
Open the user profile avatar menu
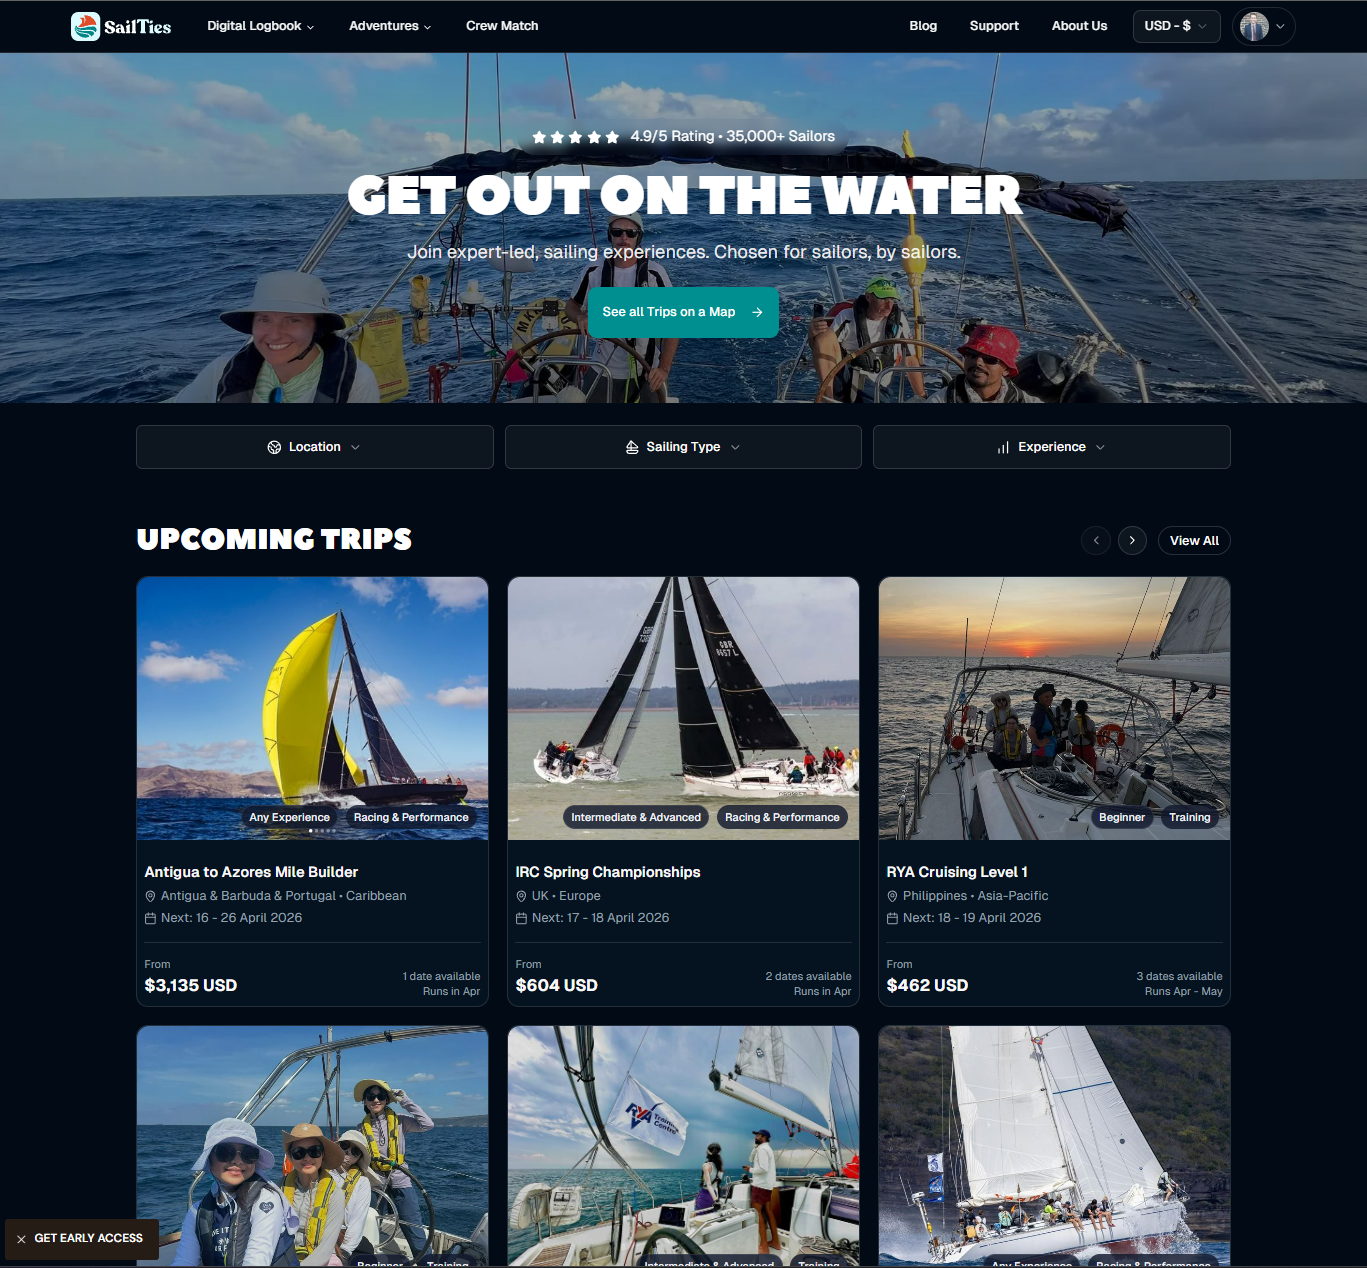[1264, 26]
